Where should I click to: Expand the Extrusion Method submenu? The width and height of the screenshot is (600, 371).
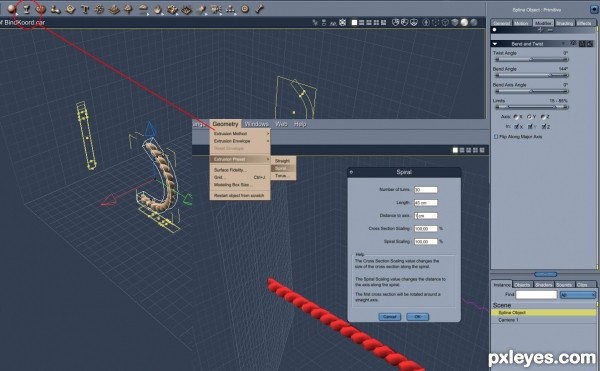point(240,133)
